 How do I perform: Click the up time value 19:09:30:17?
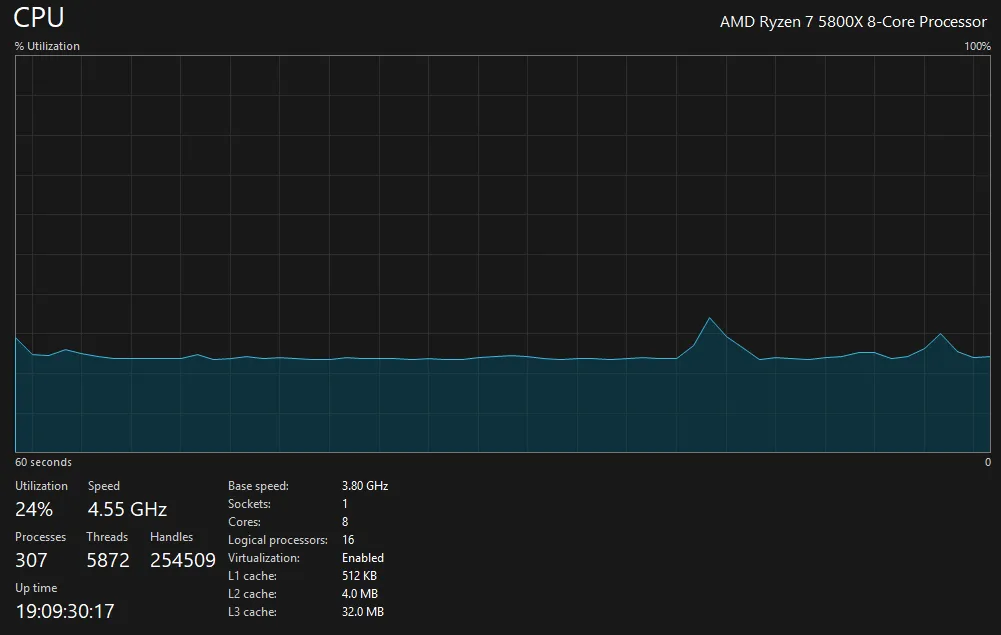[65, 610]
